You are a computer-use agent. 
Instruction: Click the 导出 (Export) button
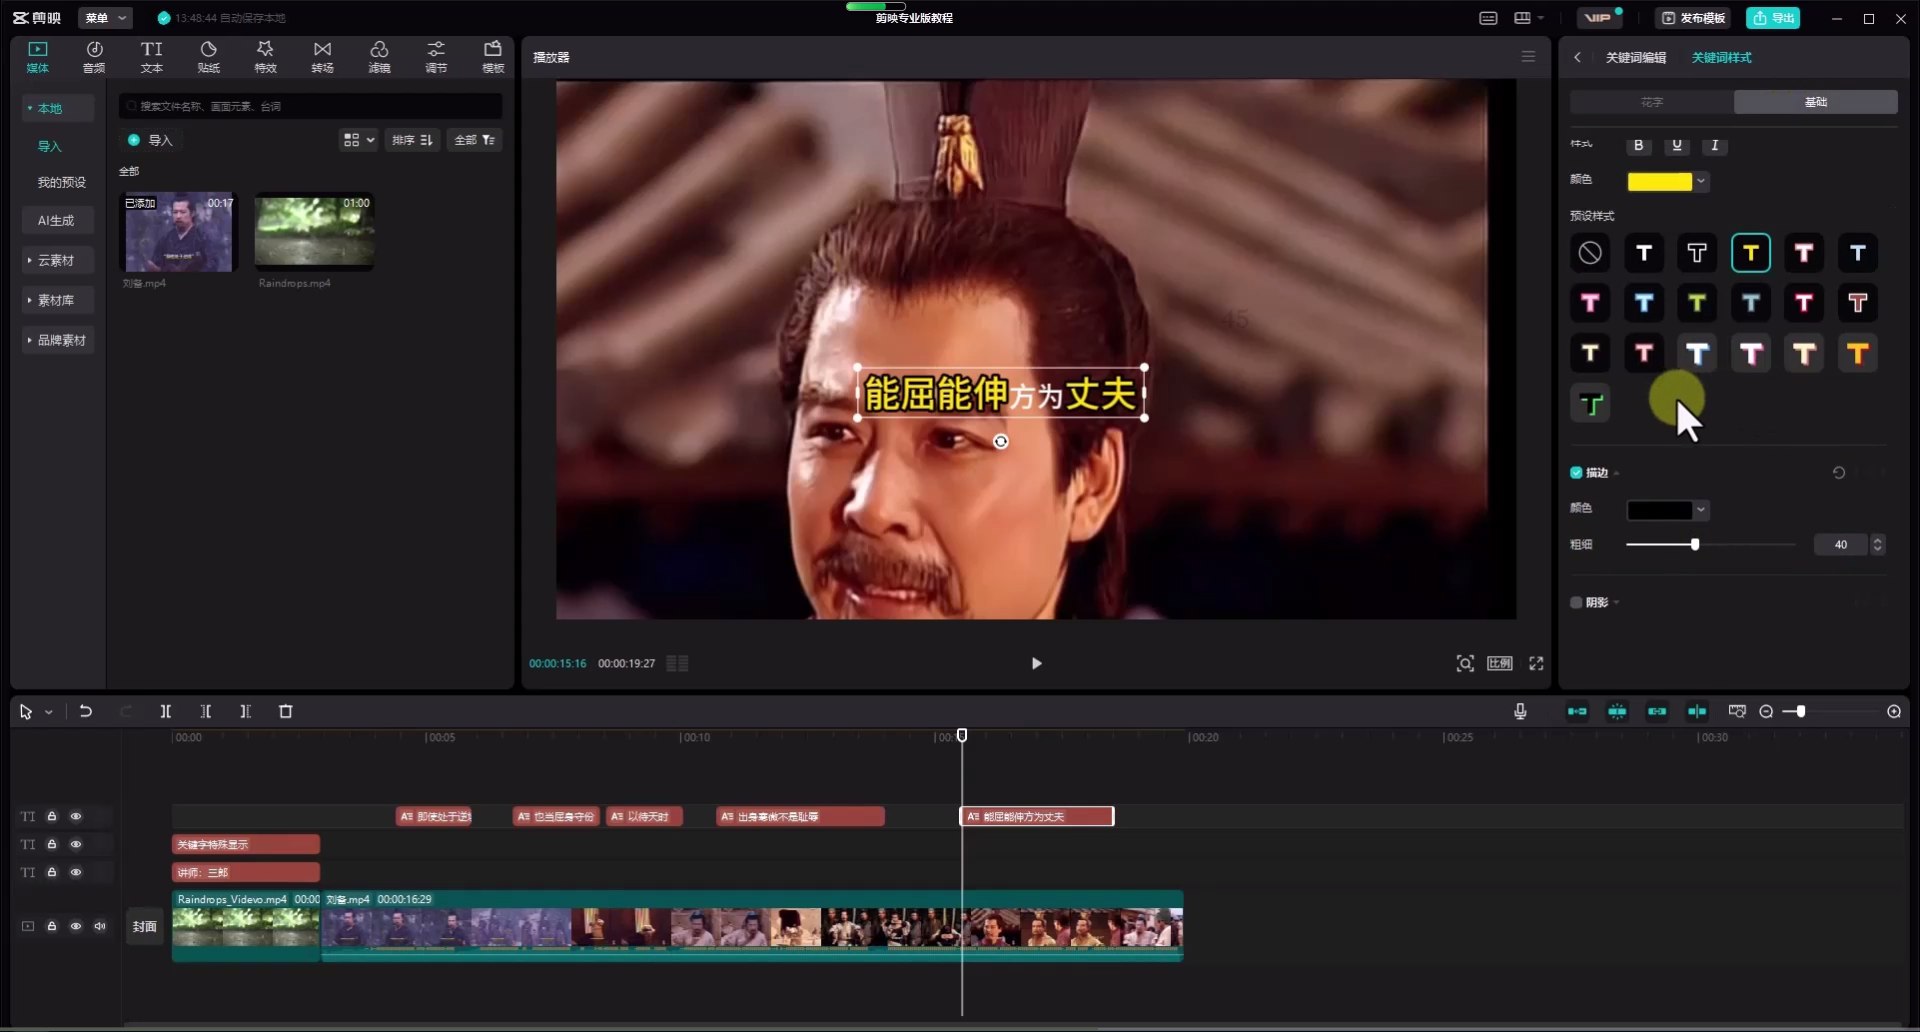(1773, 18)
